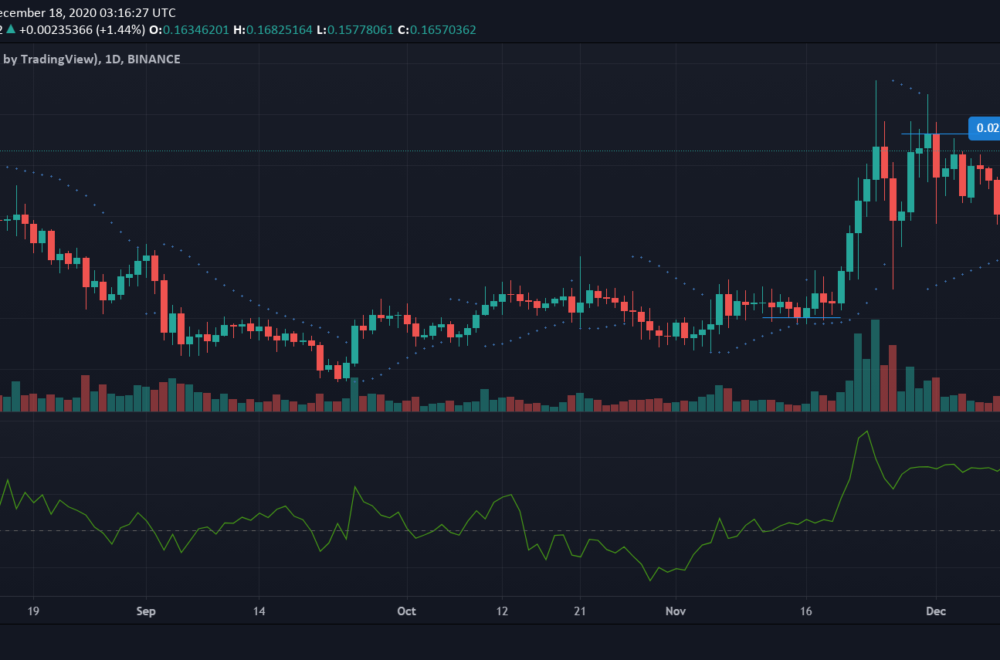
Task: Click the 'Sep' date axis label
Action: pos(146,611)
